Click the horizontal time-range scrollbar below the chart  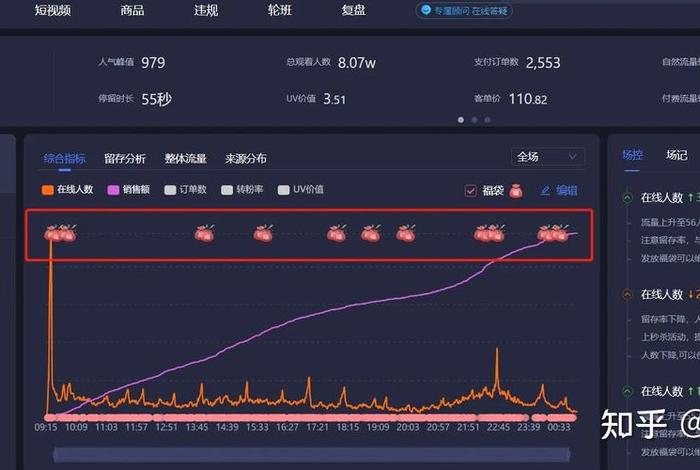tap(311, 454)
